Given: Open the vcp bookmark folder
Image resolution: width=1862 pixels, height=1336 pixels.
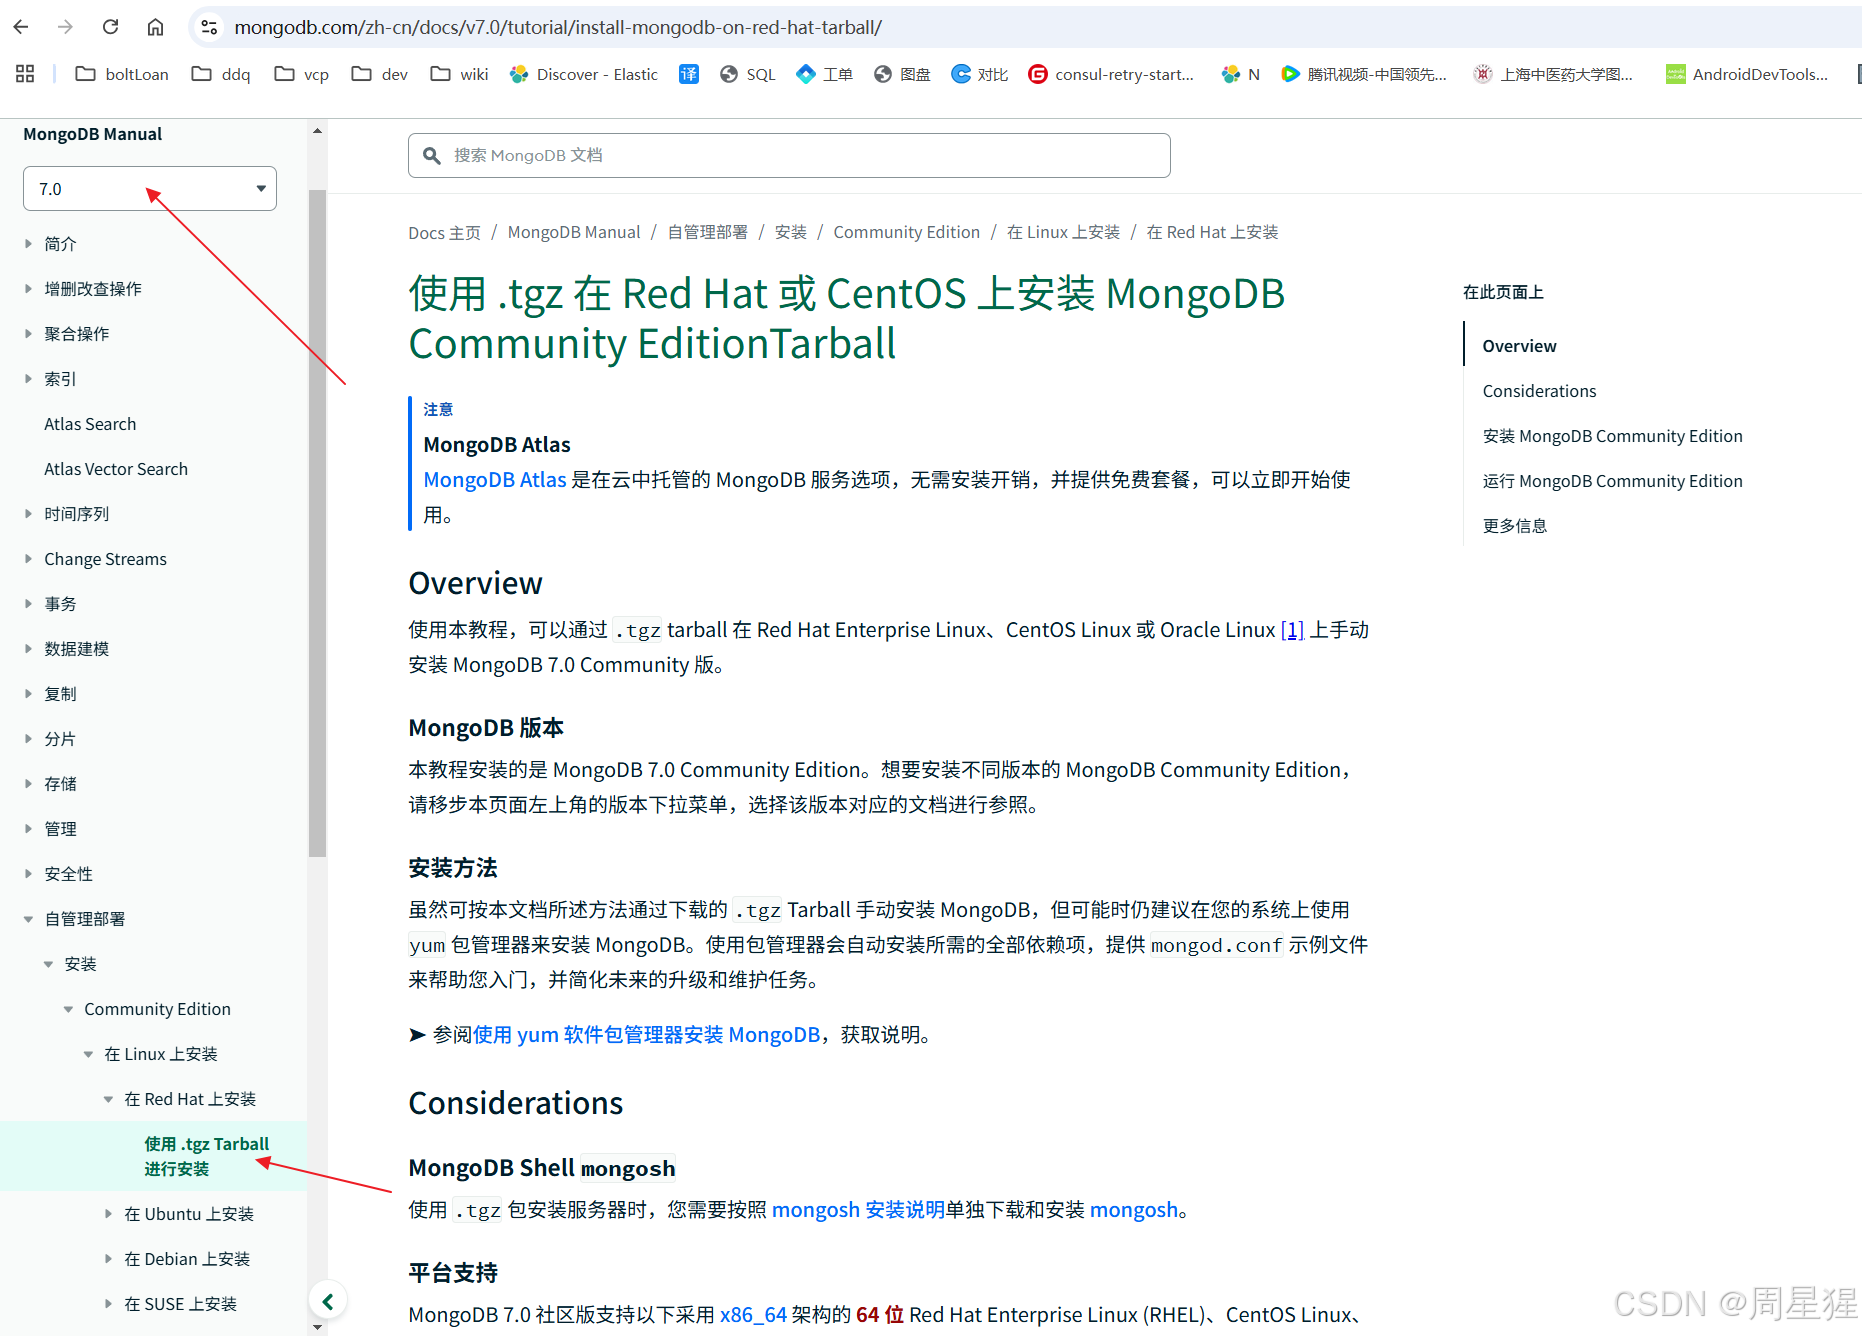Looking at the screenshot, I should point(302,74).
